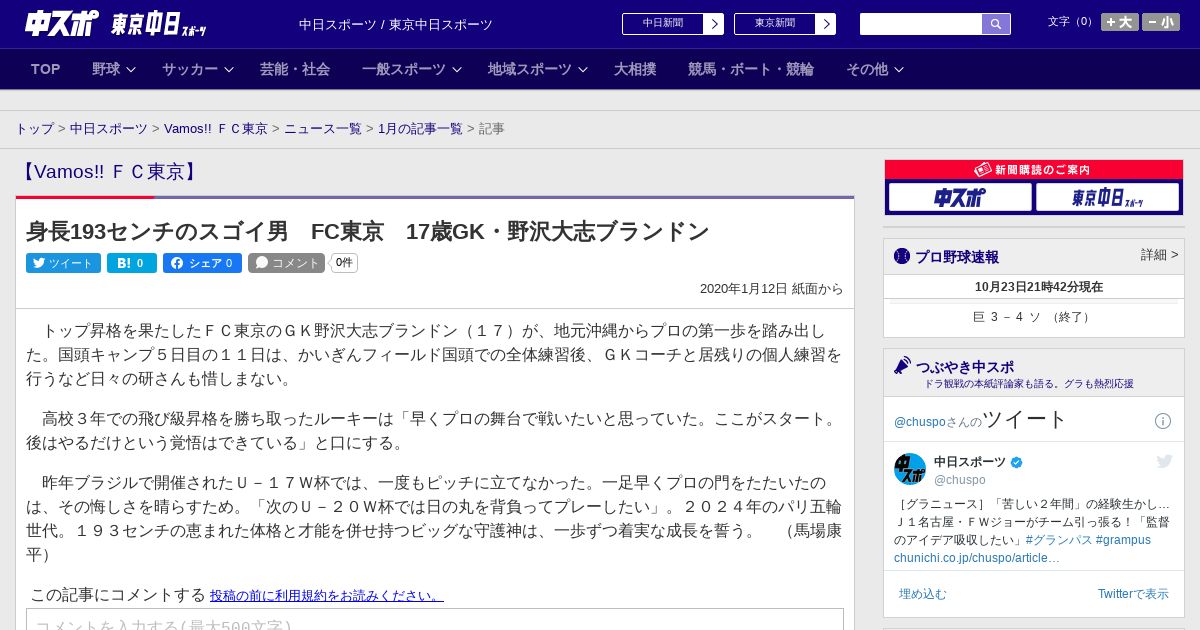Screen dimensions: 1200x630
Task: Open 中日スポーツ Twitter profile name
Action: pyautogui.click(x=972, y=462)
